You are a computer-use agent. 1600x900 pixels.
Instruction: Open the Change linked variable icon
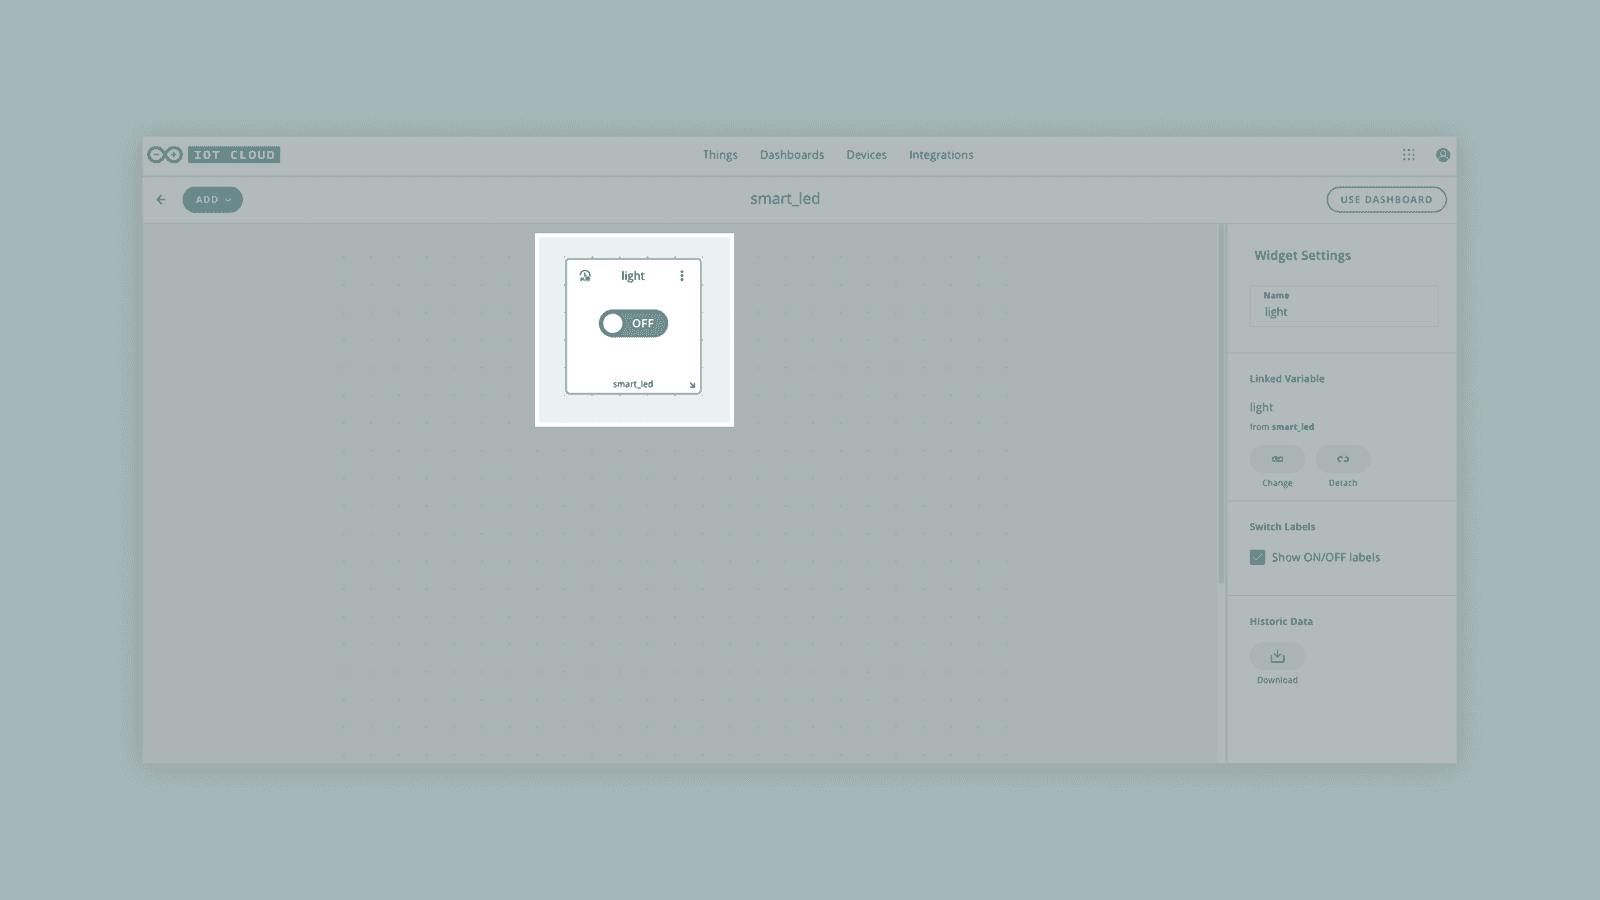coord(1277,459)
